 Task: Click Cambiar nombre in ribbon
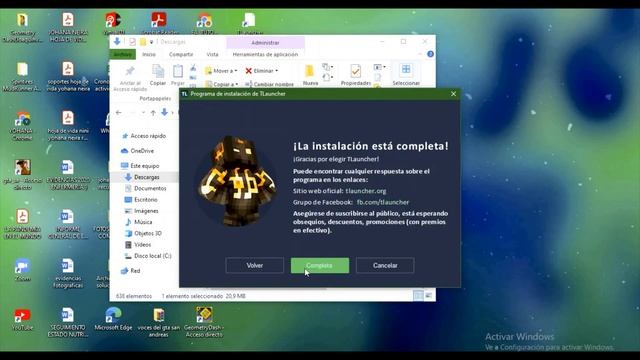point(269,84)
